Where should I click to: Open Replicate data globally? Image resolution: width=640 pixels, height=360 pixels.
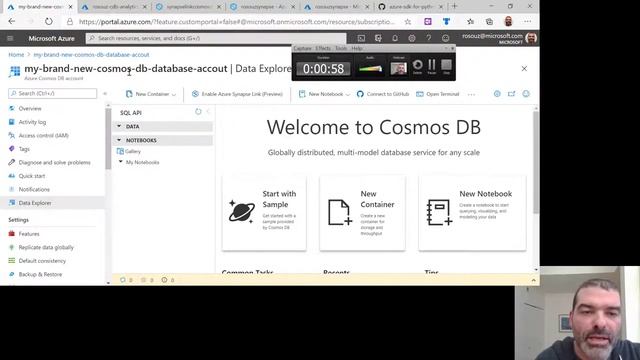point(46,247)
